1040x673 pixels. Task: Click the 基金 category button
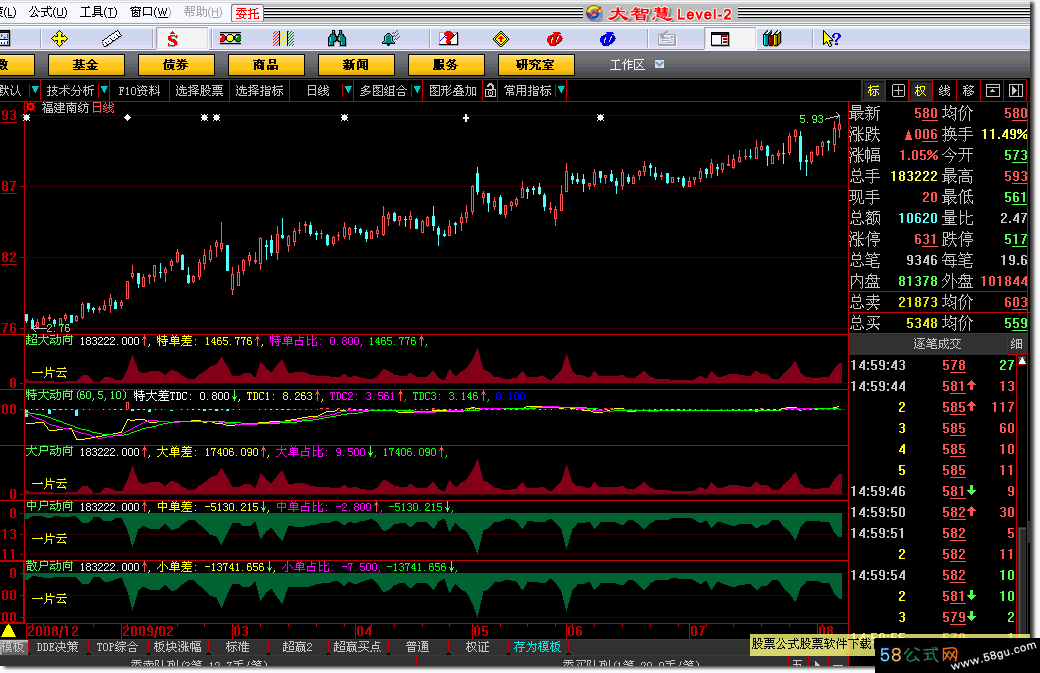(86, 65)
